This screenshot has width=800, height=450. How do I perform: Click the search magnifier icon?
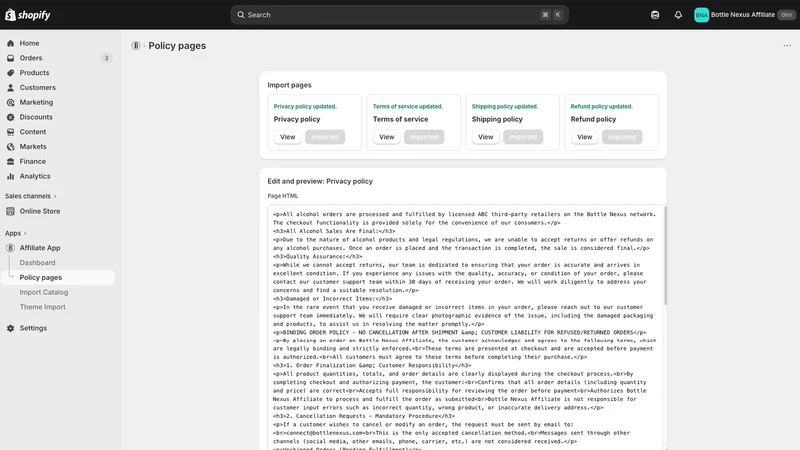(x=241, y=15)
